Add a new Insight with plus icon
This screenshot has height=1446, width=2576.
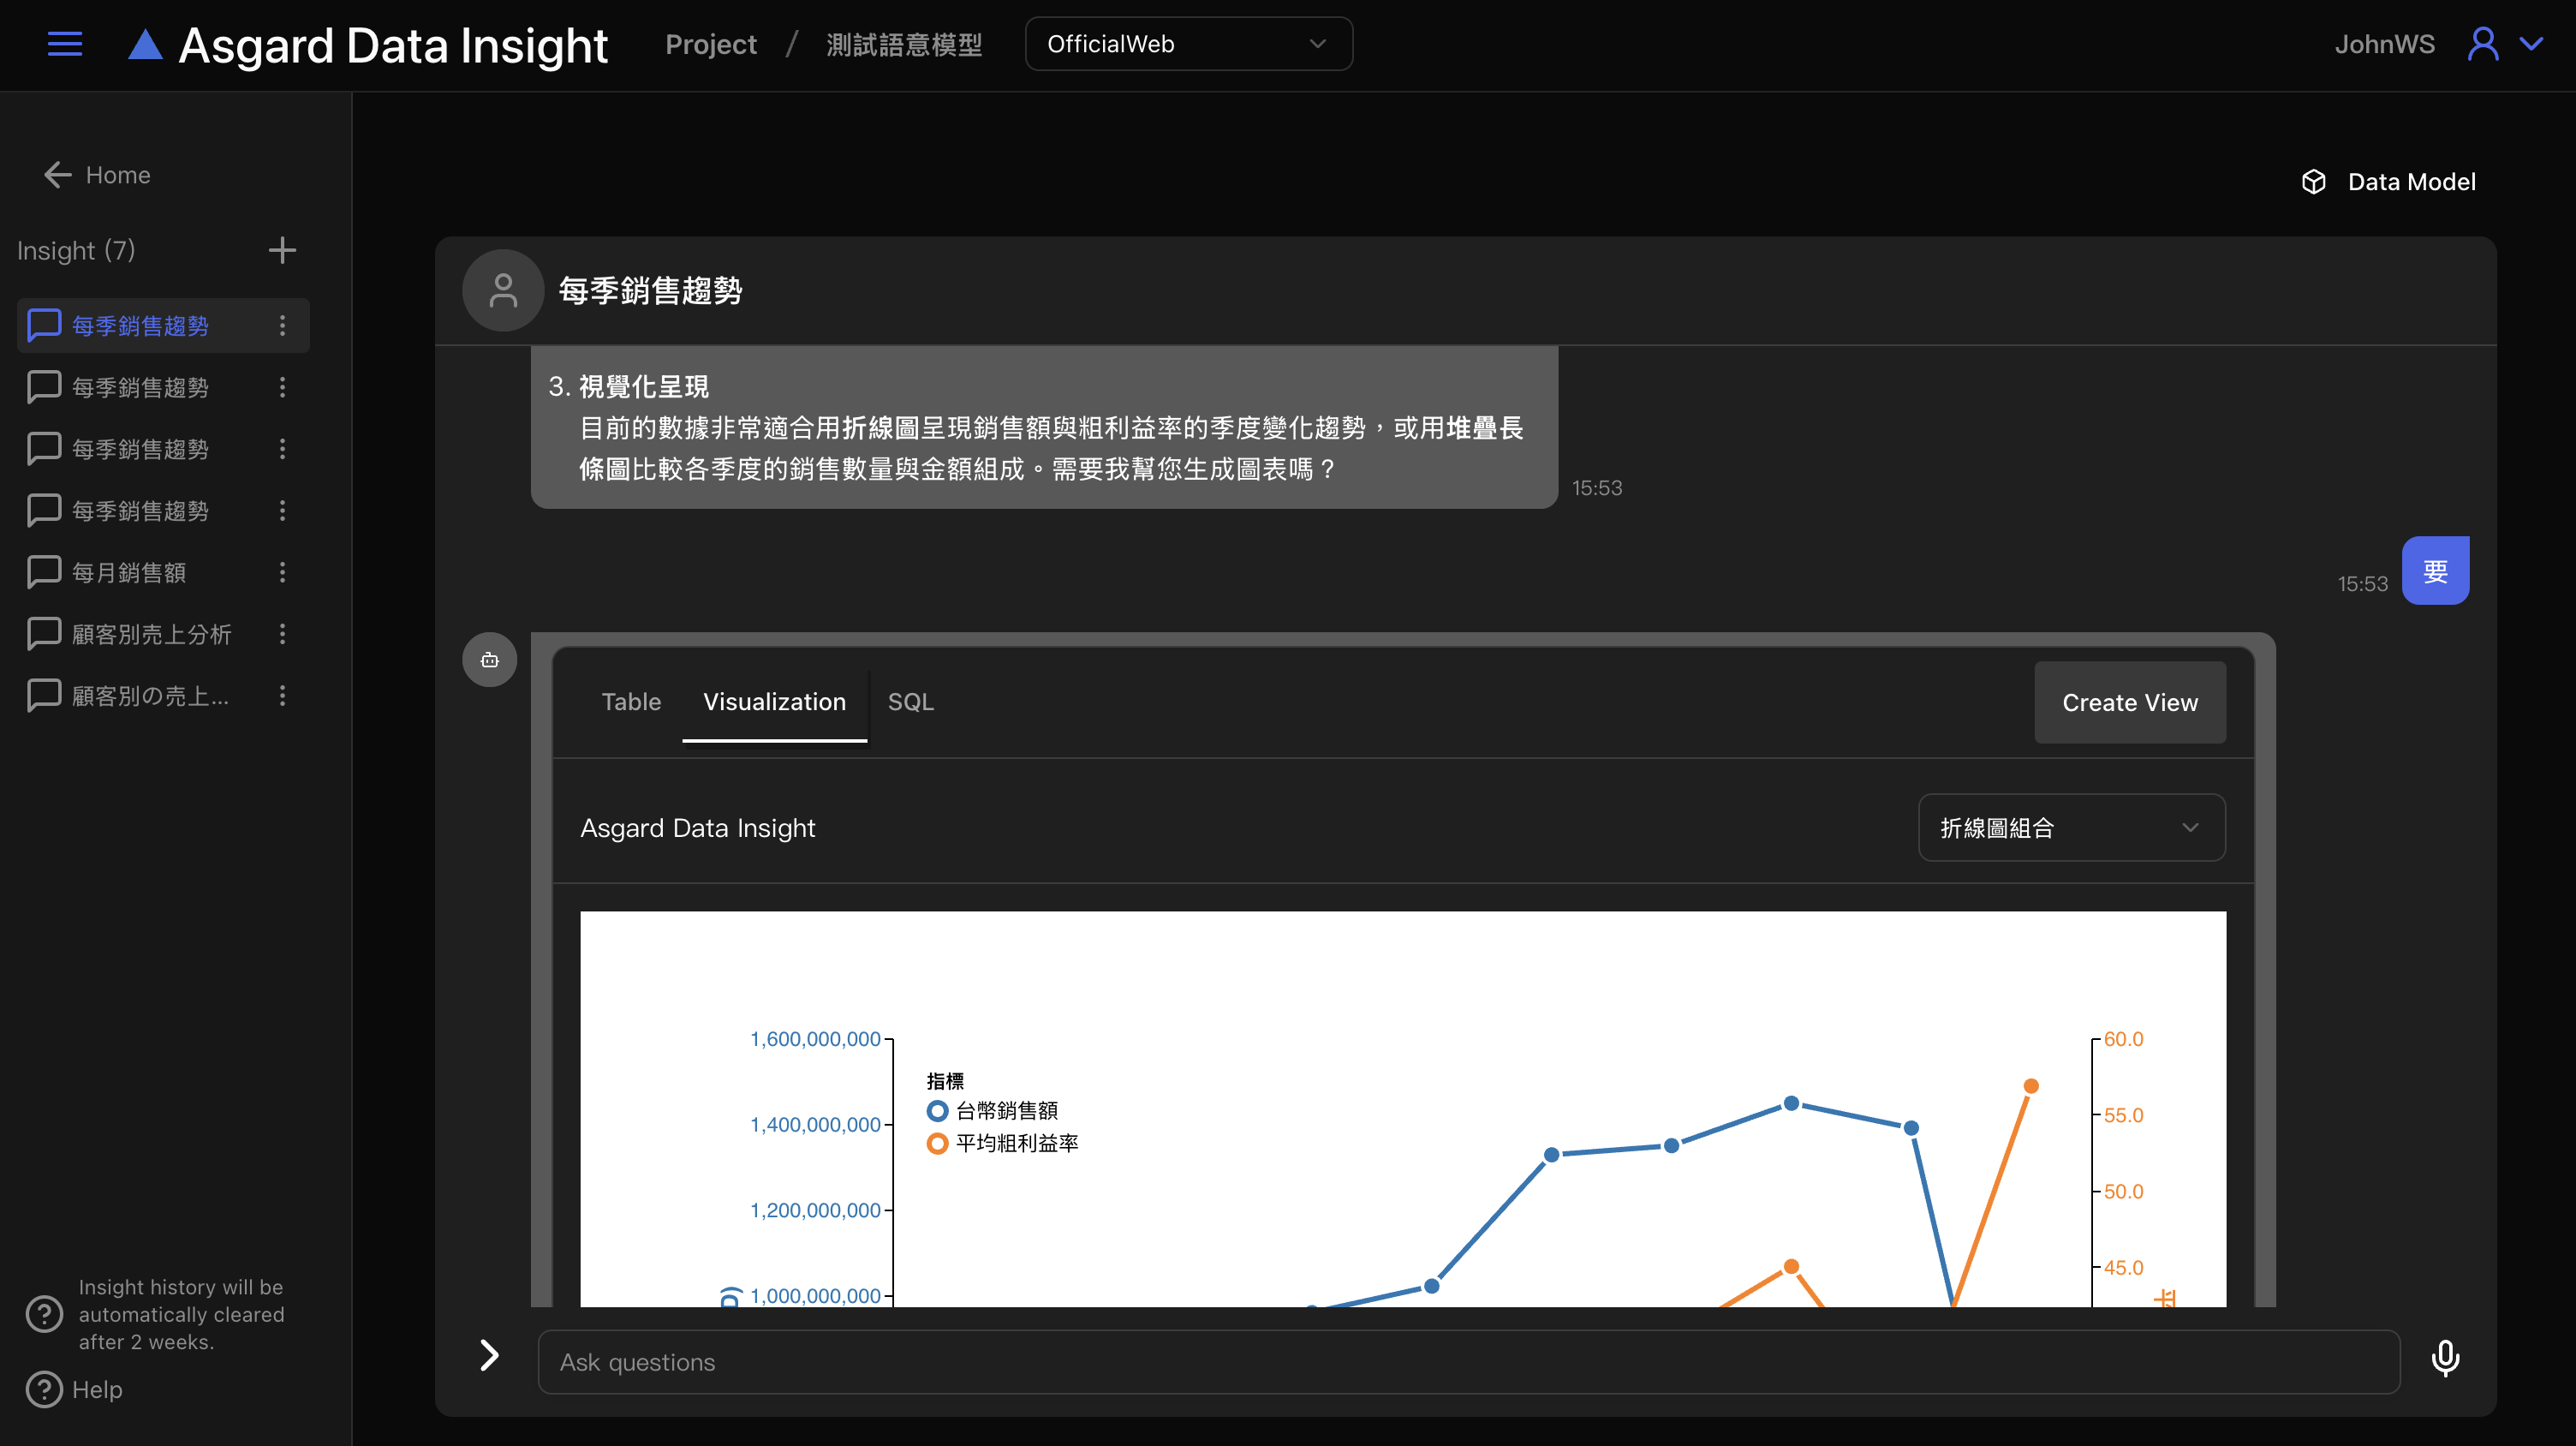[x=282, y=250]
